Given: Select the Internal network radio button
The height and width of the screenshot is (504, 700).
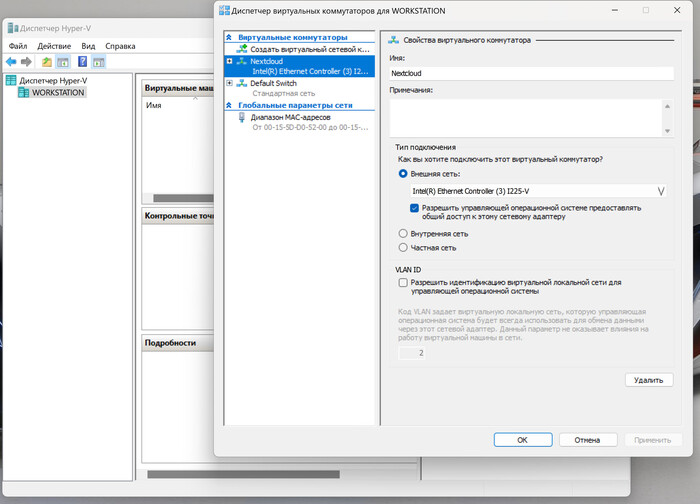Looking at the screenshot, I should coord(403,233).
